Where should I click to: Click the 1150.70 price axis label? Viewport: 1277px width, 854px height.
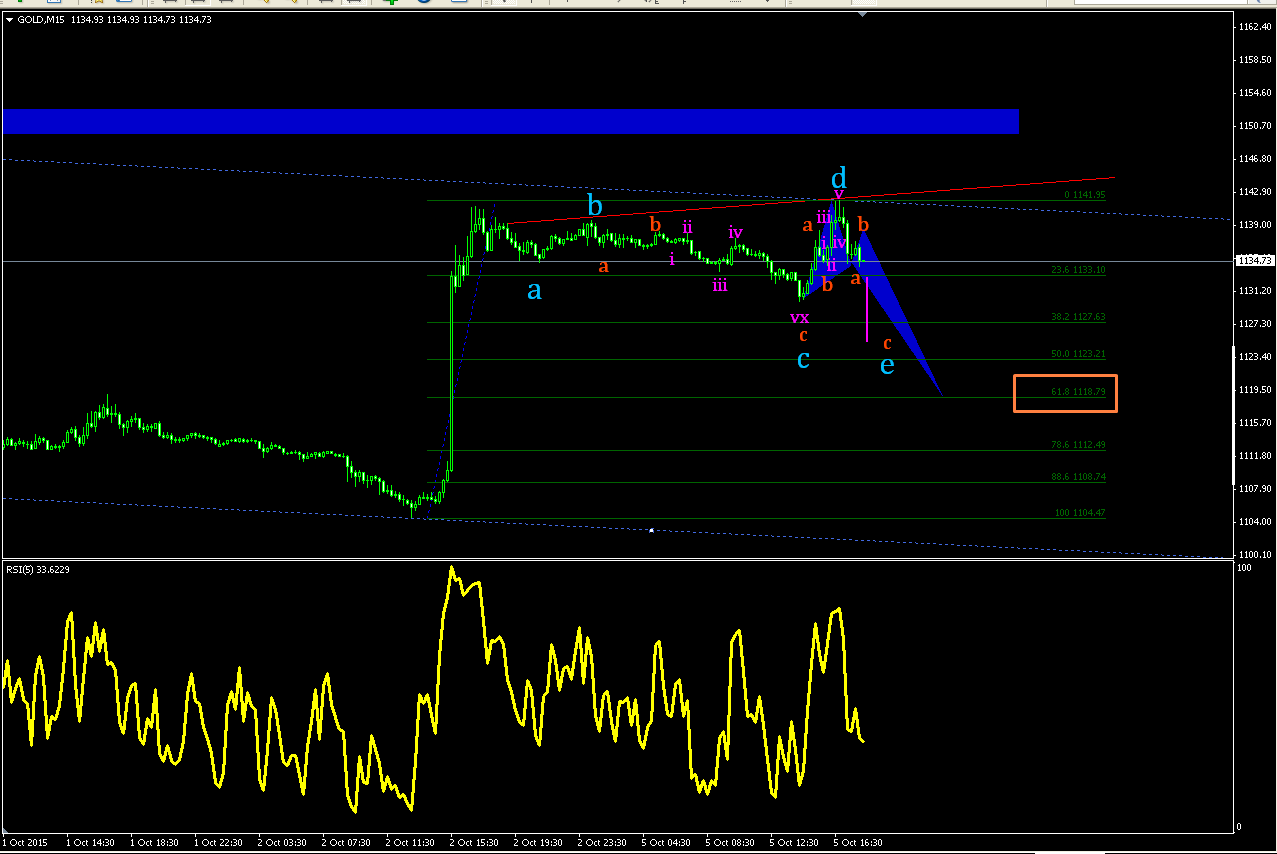[x=1255, y=126]
